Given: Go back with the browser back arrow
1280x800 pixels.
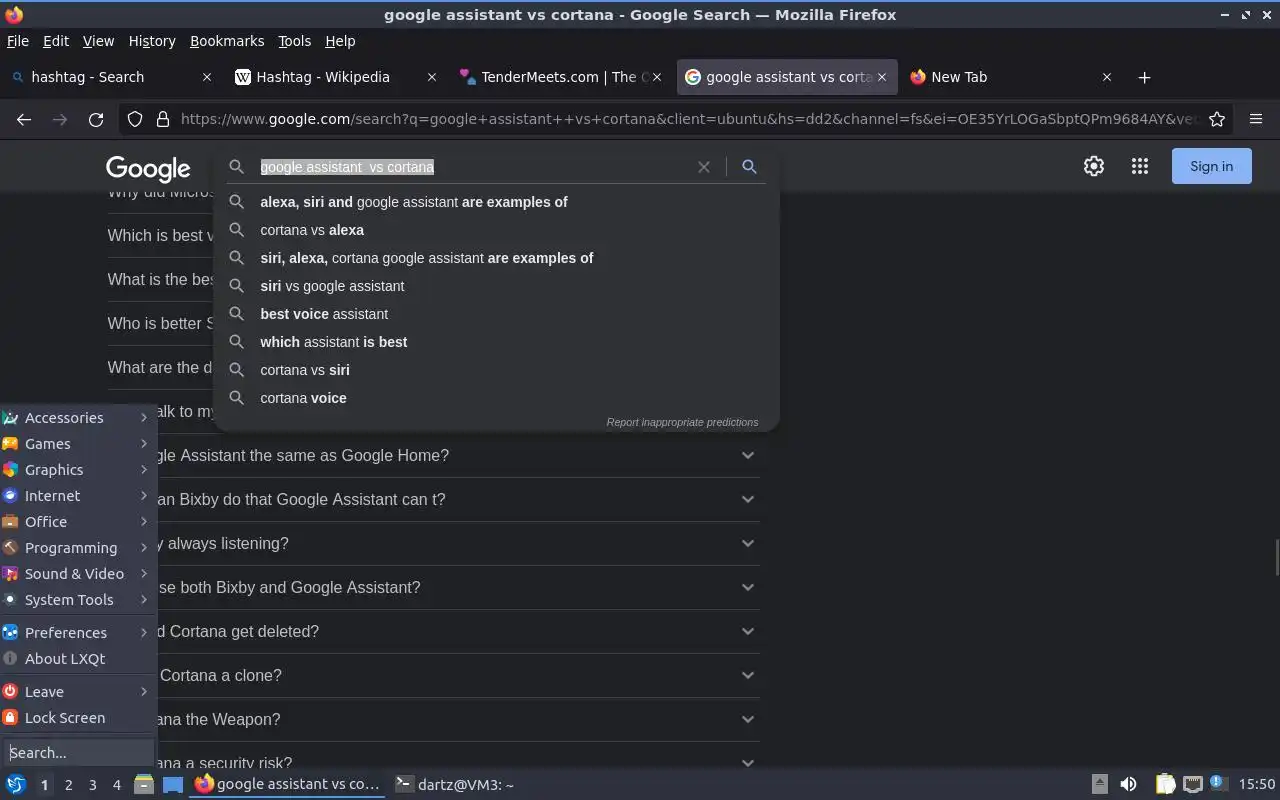Looking at the screenshot, I should pyautogui.click(x=24, y=119).
